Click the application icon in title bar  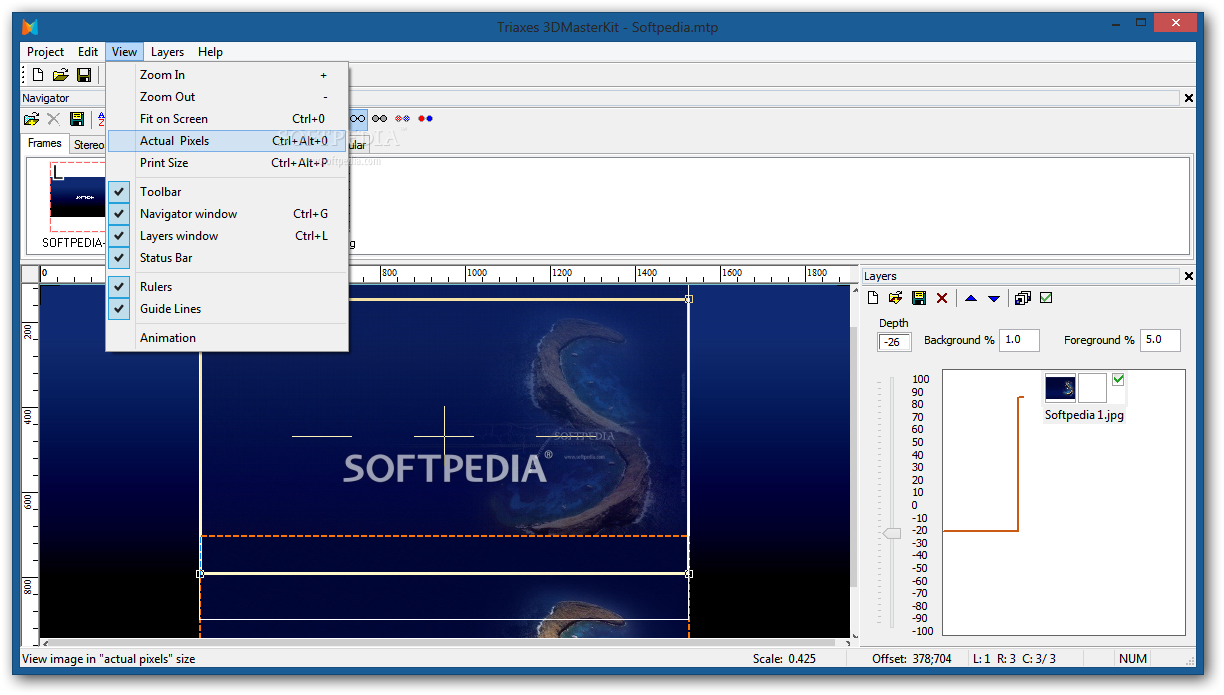coord(31,27)
